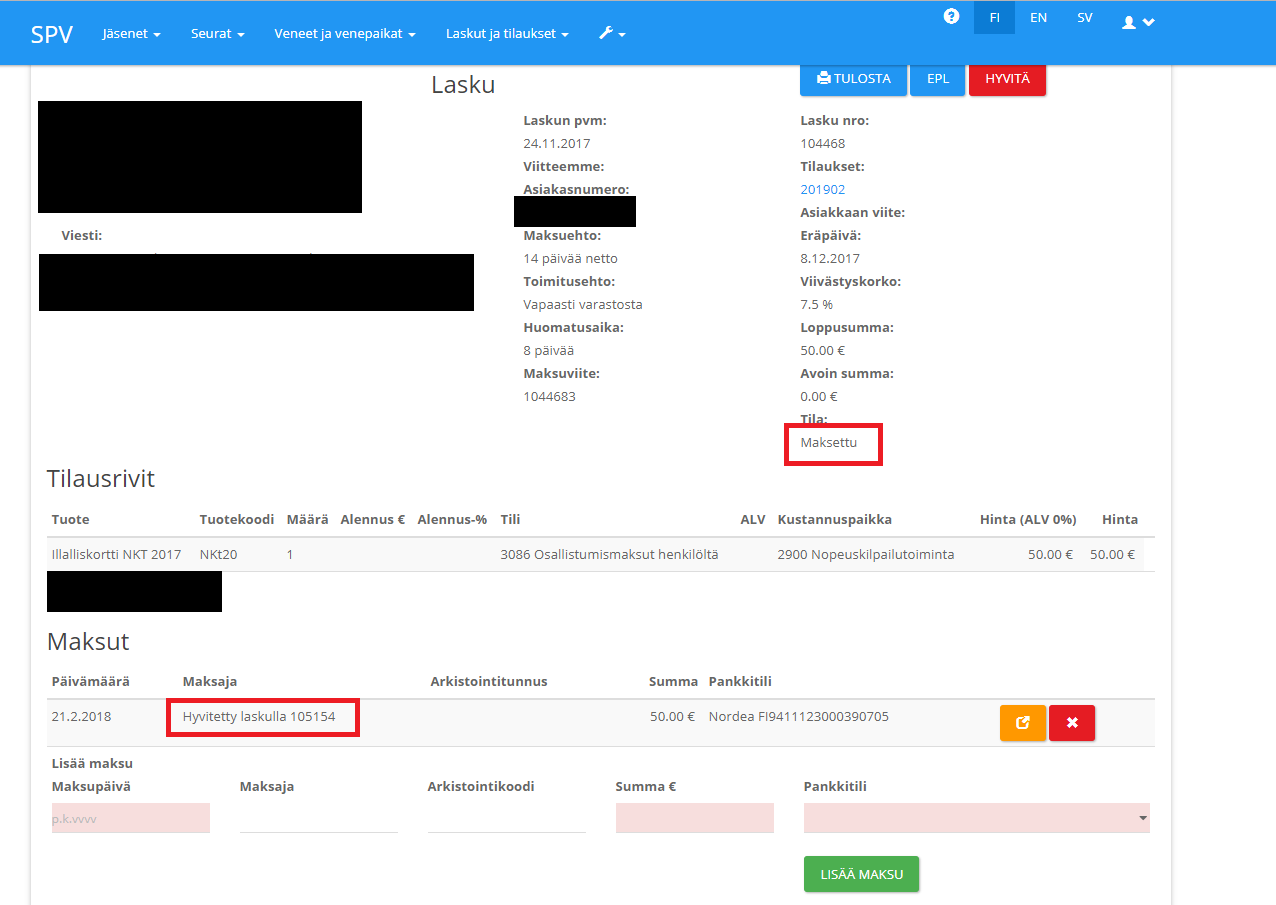
Task: Click payment date 21.2.2018
Action: (x=81, y=716)
